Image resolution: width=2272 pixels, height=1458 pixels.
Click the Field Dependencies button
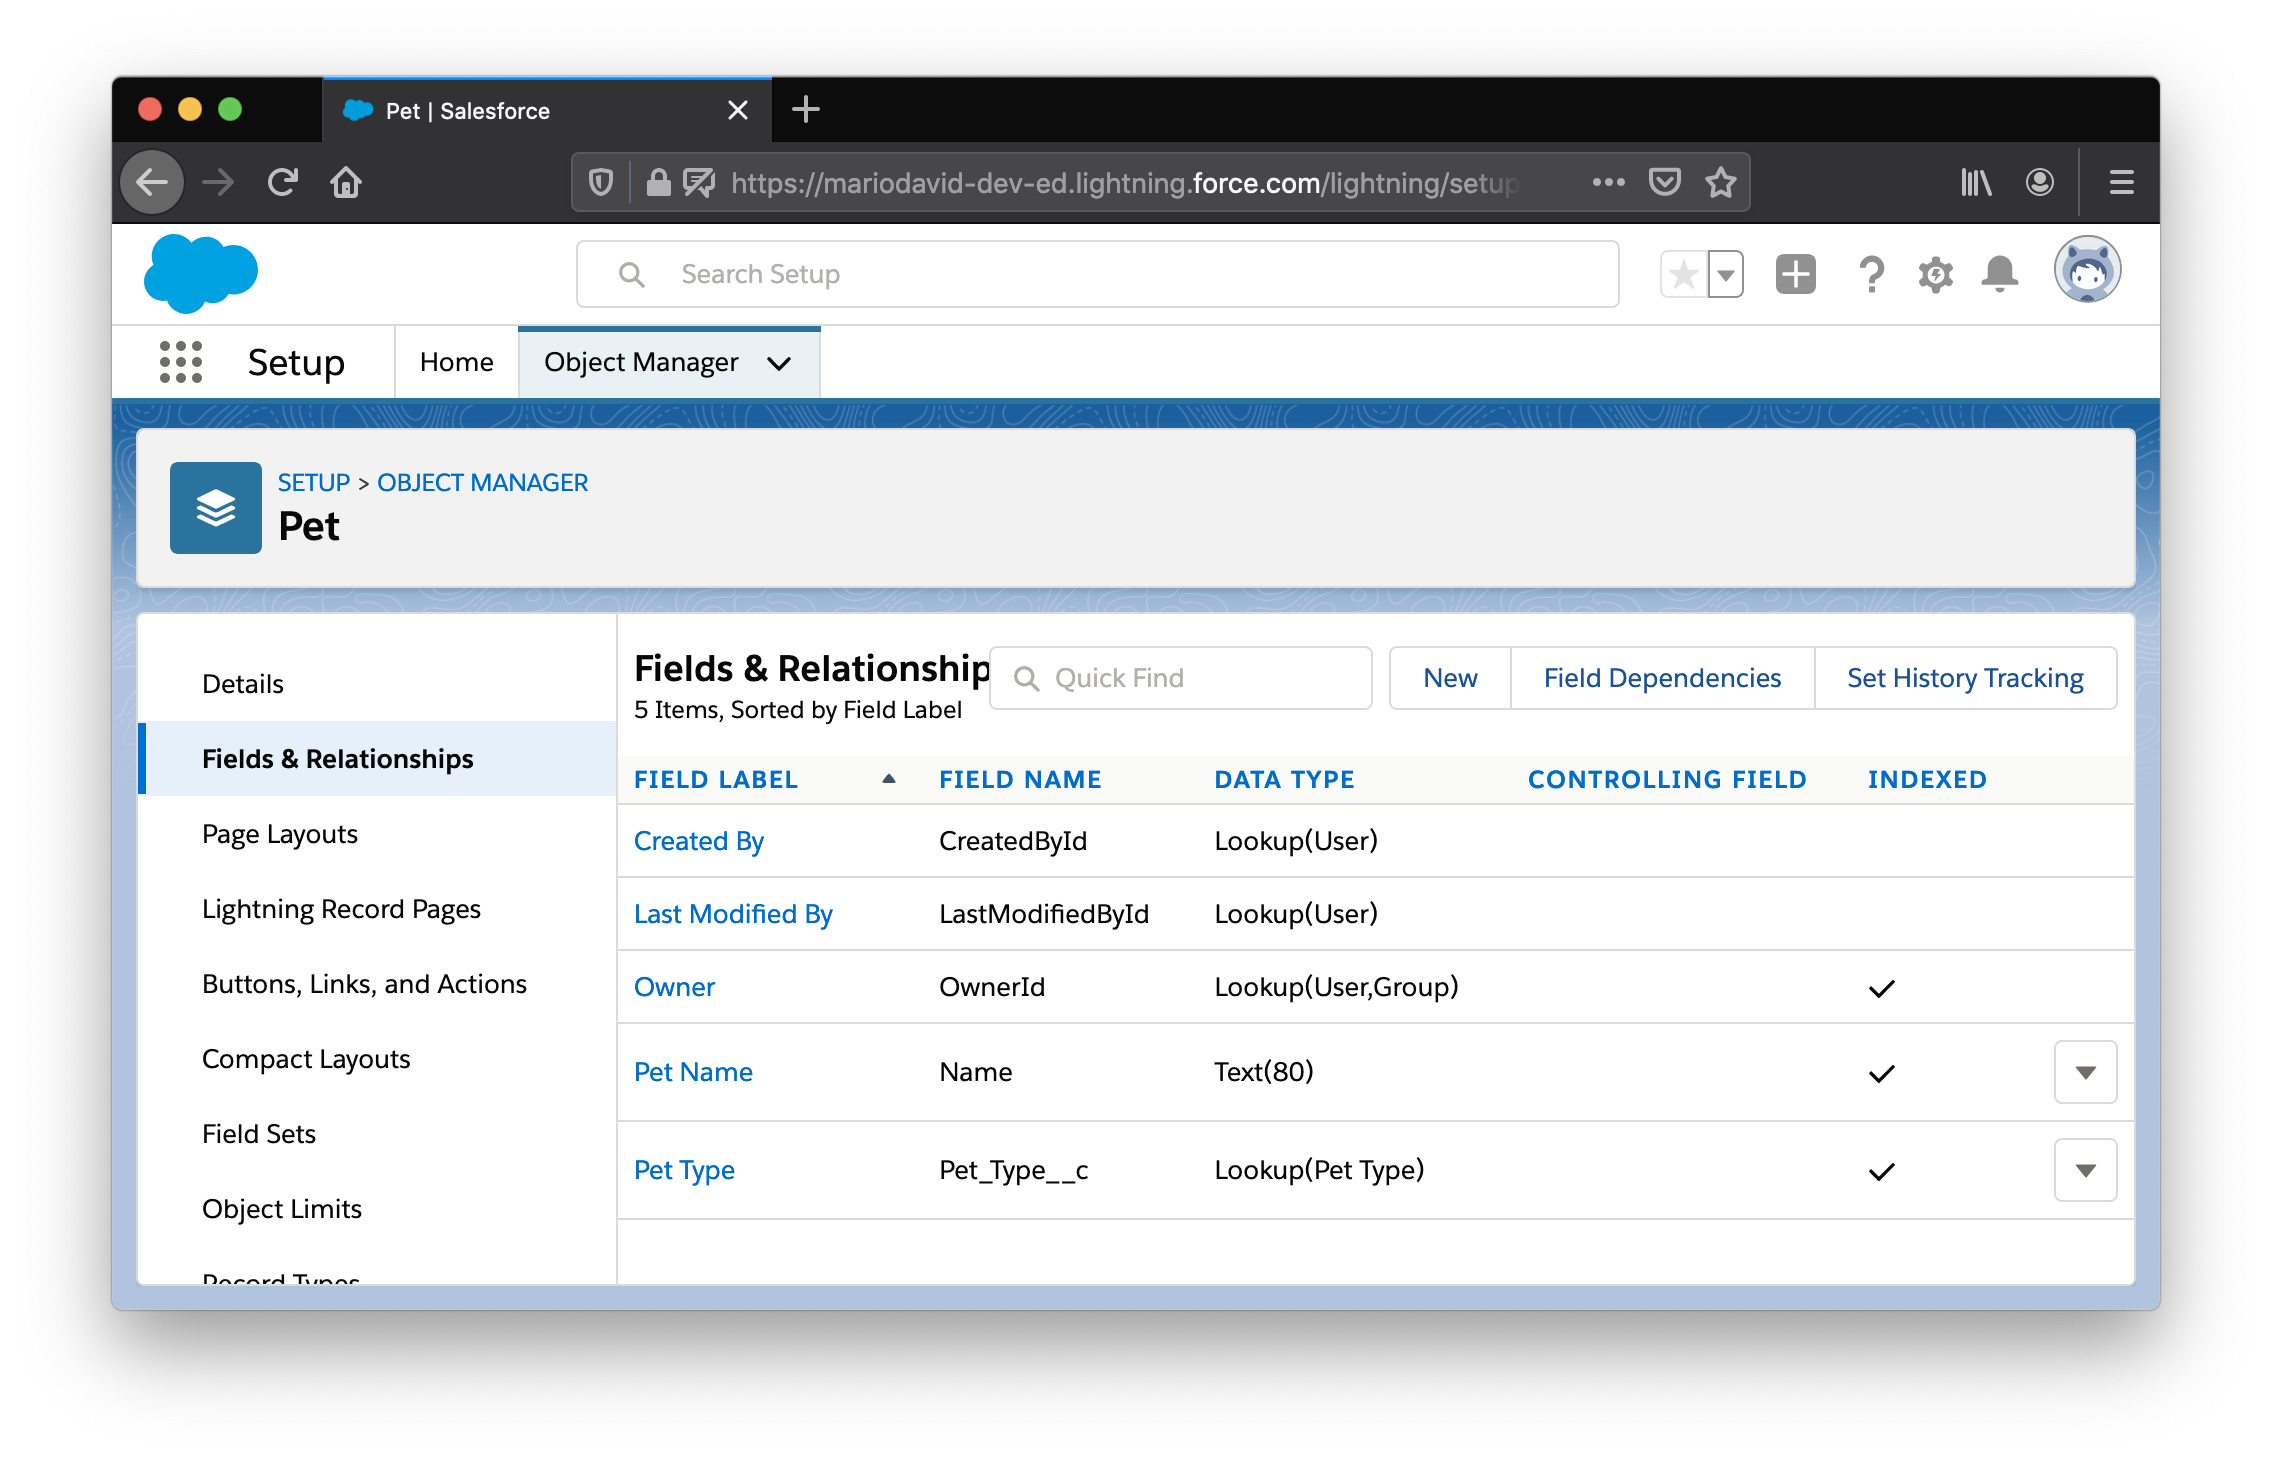click(x=1662, y=678)
